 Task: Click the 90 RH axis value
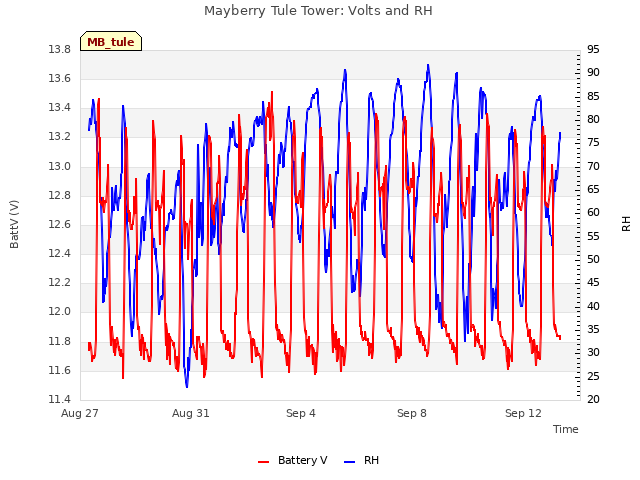coord(593,73)
